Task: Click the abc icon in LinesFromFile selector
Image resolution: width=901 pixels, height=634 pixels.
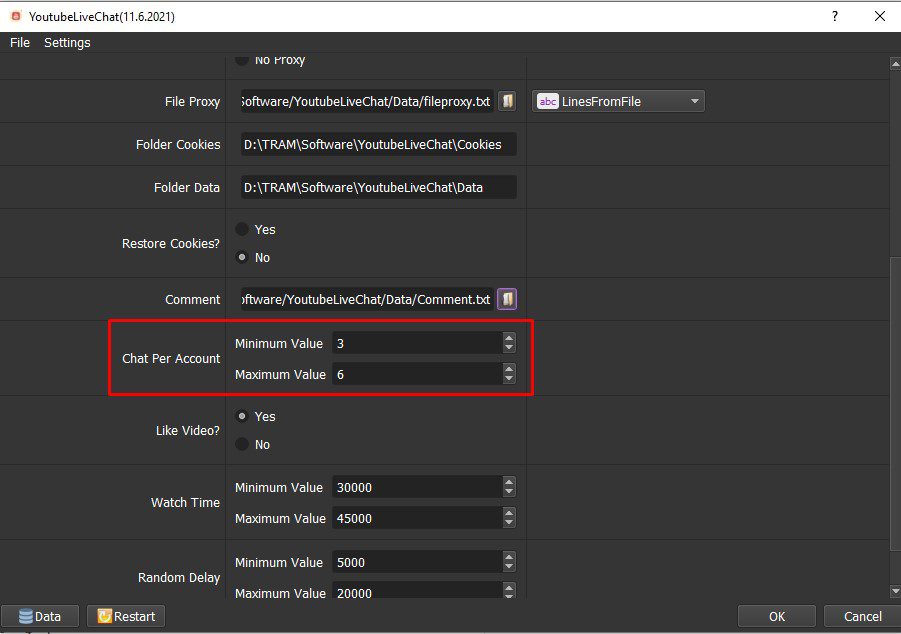Action: [548, 101]
